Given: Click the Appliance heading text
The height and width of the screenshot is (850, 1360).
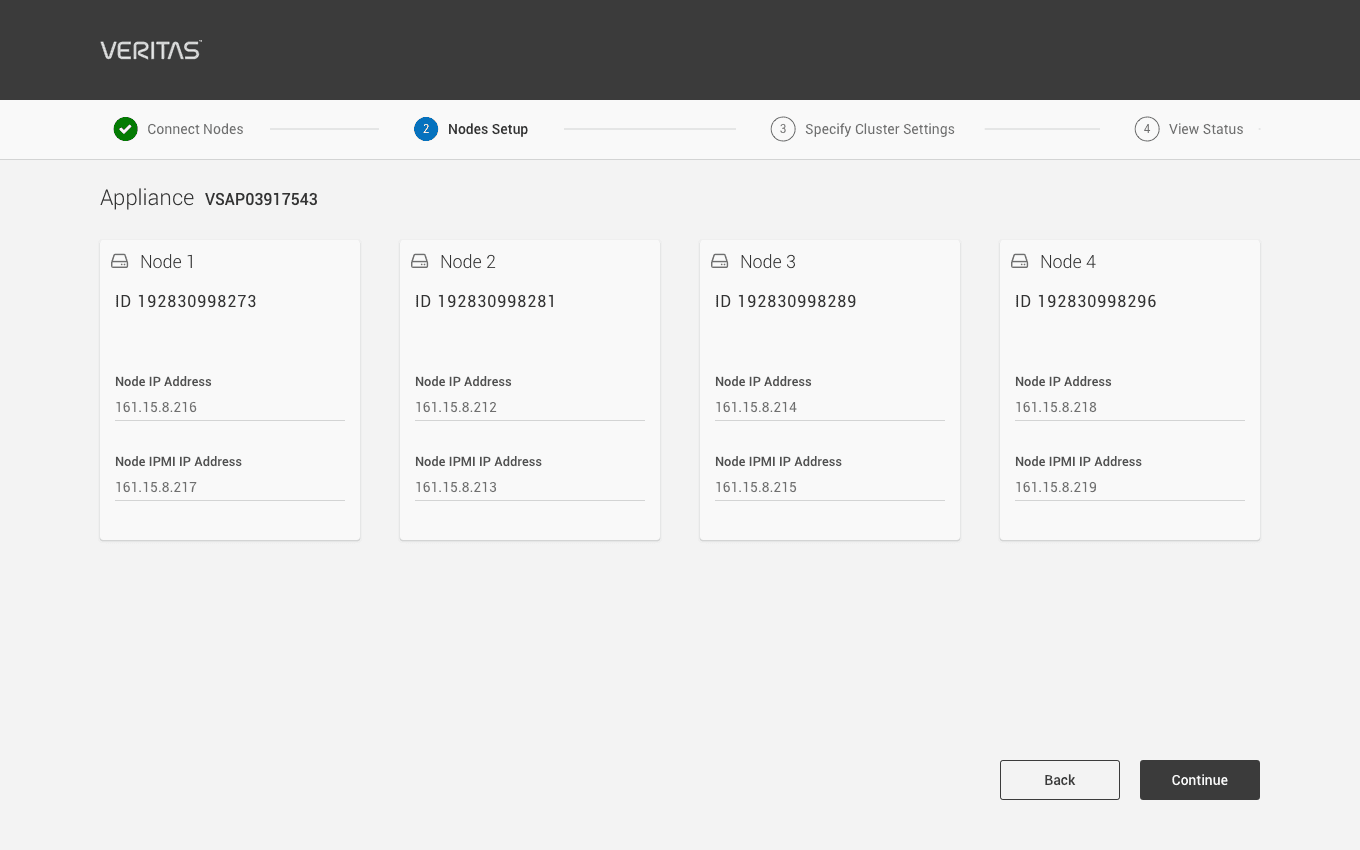Looking at the screenshot, I should tap(147, 198).
